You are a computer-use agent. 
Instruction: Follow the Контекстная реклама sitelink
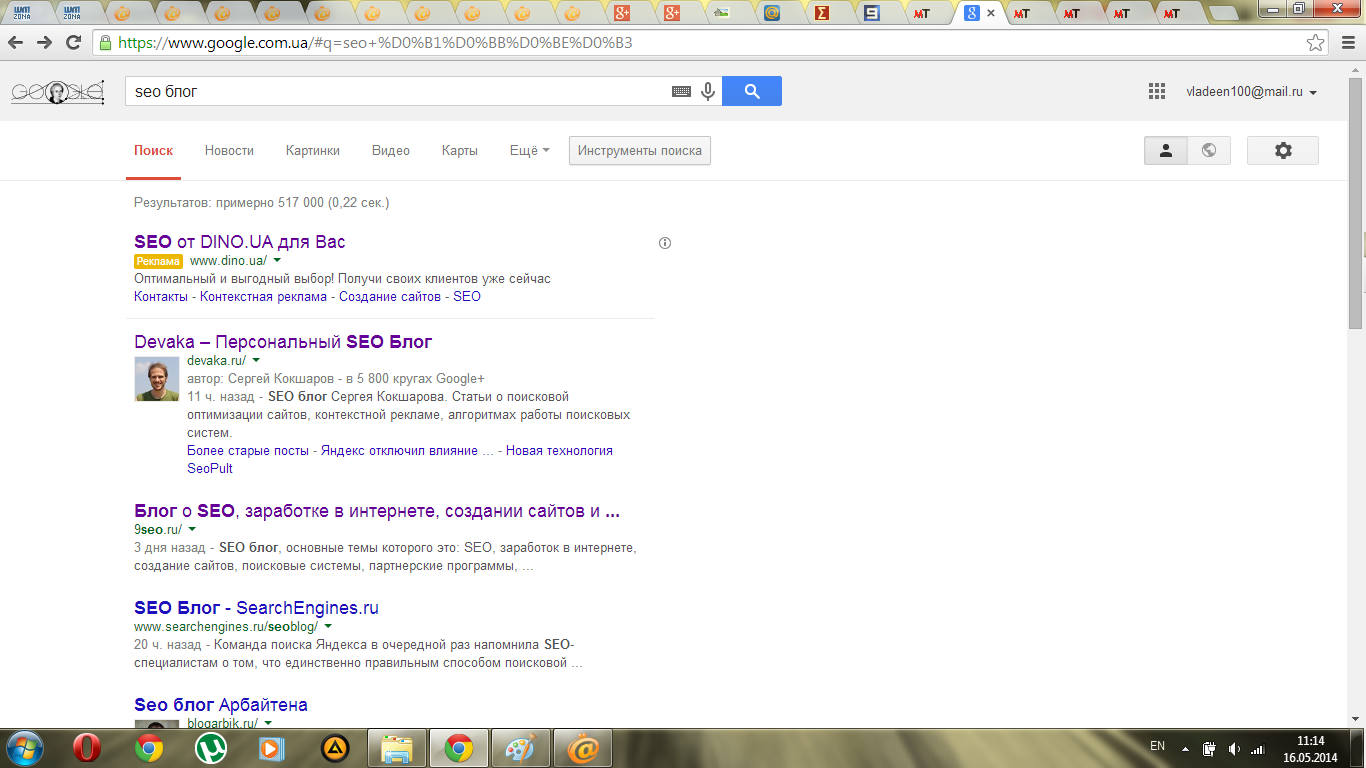coord(263,296)
